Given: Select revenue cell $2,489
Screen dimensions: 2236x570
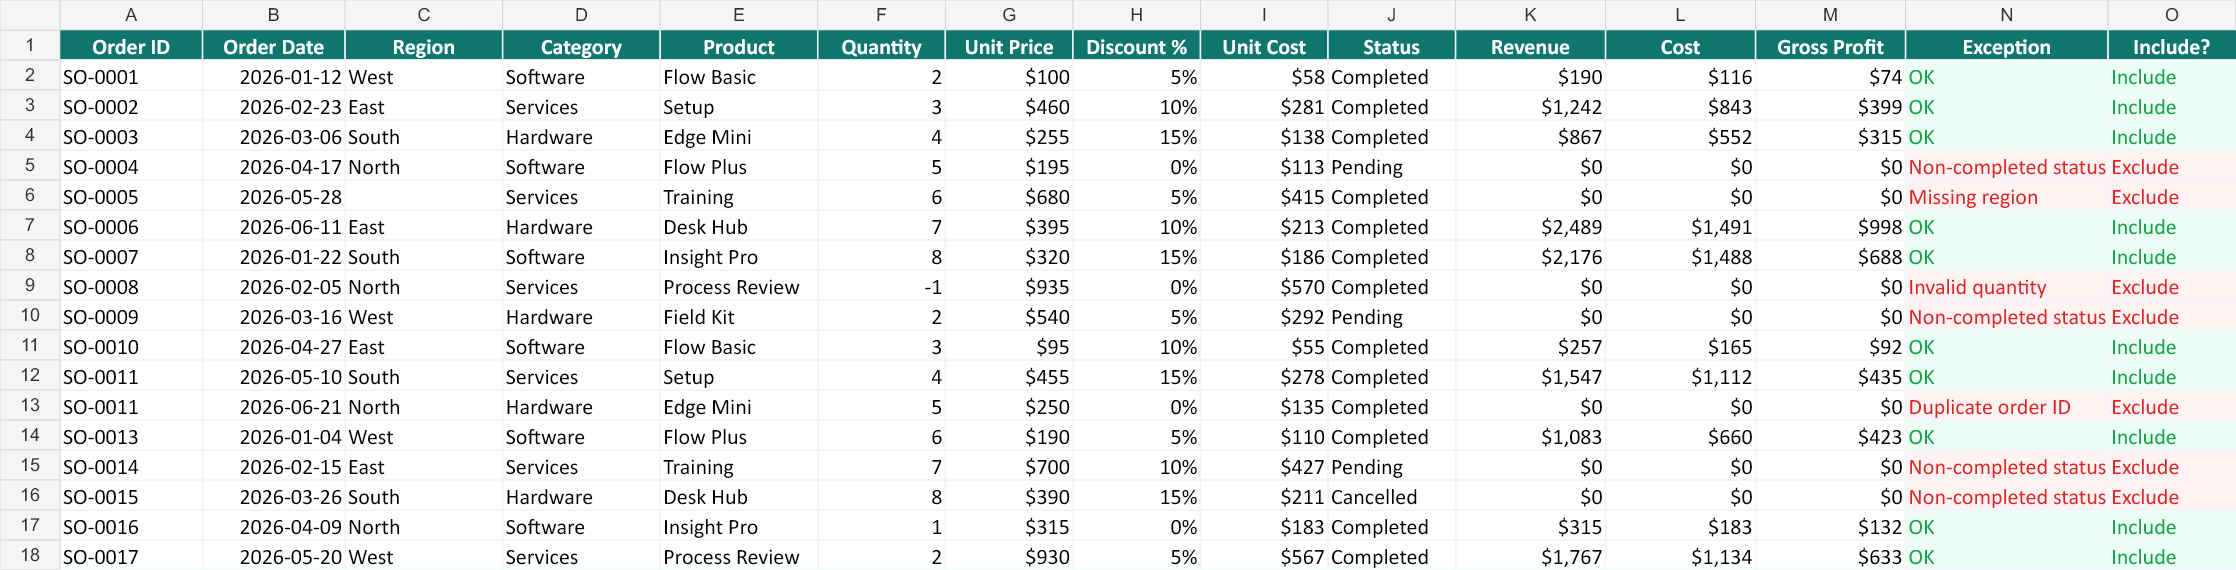Looking at the screenshot, I should (x=1530, y=226).
